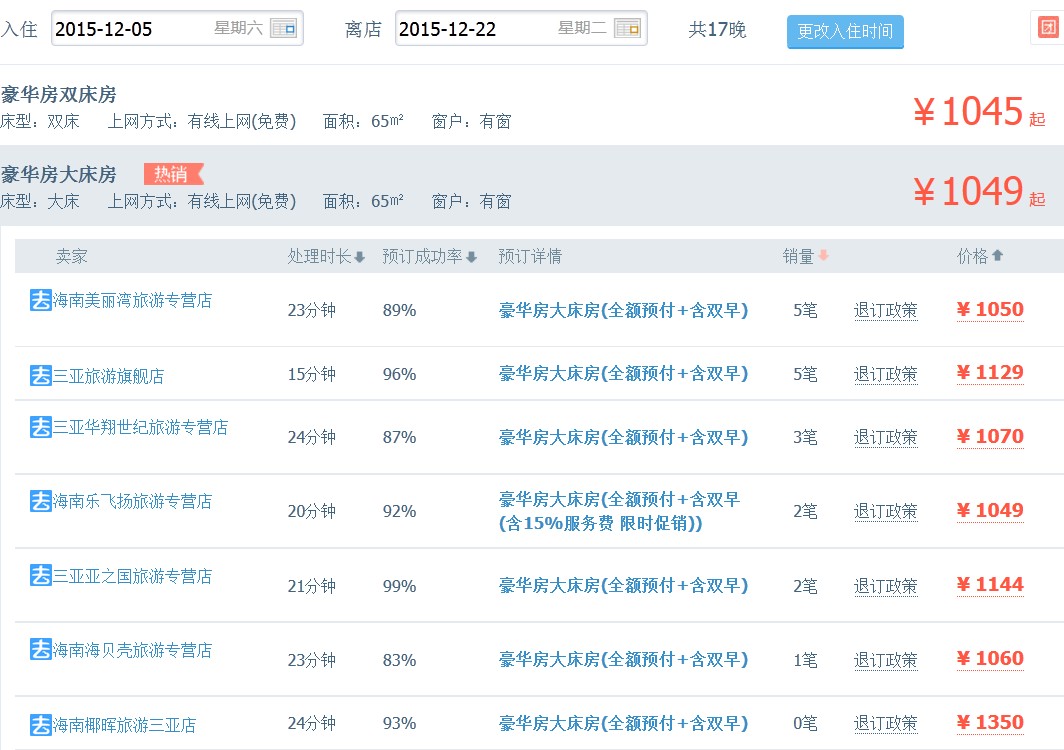Open the check-out date calendar icon

click(628, 28)
